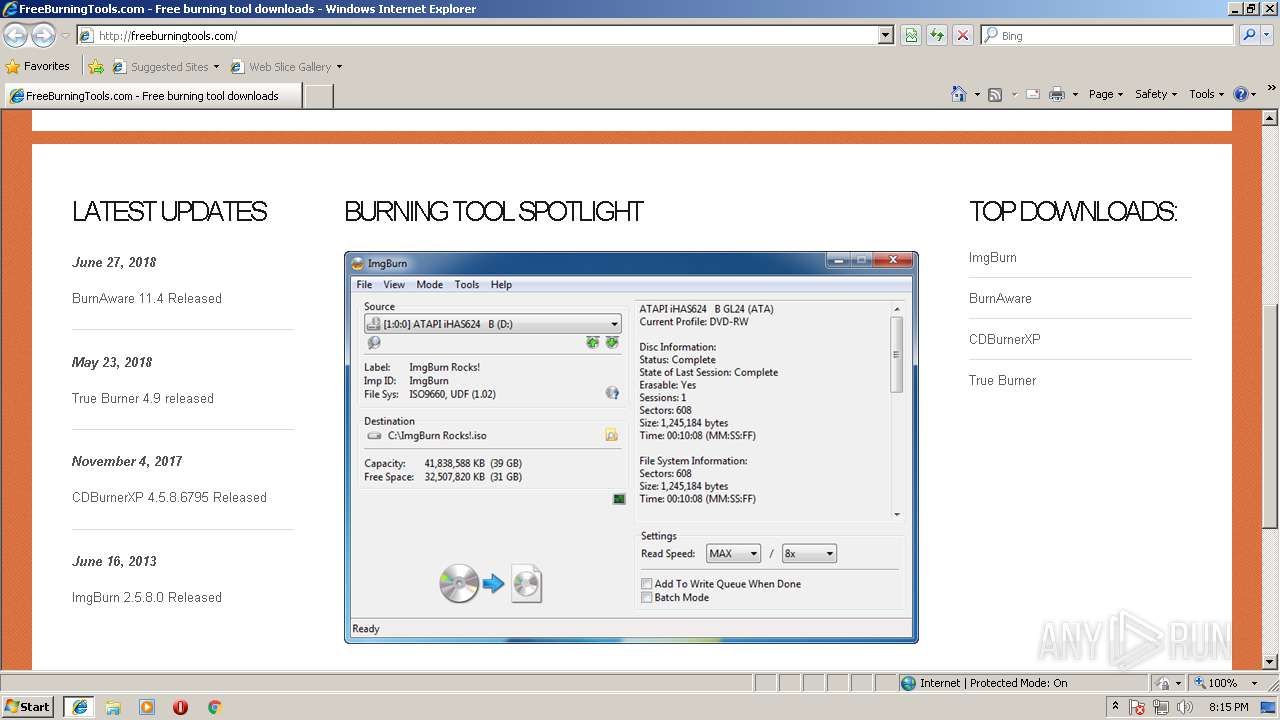Click the page vertical scrollbar thumb

1271,415
